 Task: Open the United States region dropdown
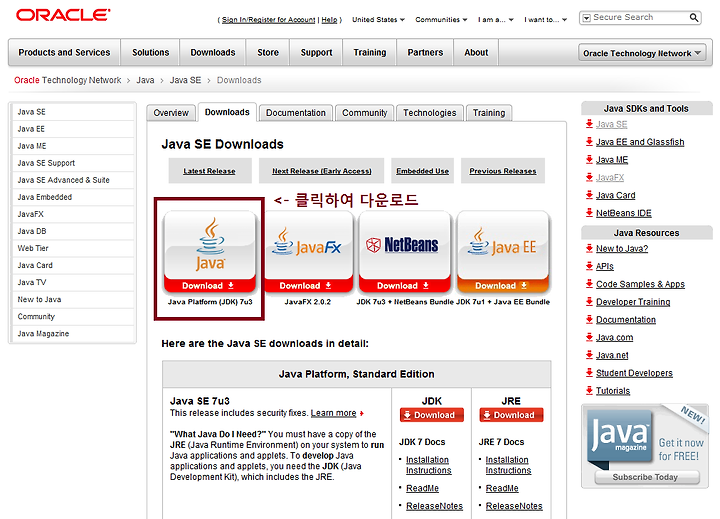378,20
